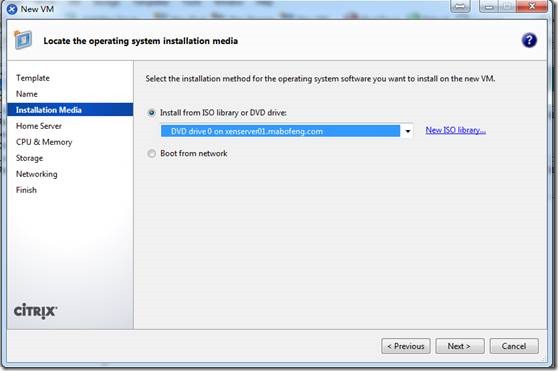
Task: Cancel the New VM wizard
Action: pyautogui.click(x=514, y=346)
